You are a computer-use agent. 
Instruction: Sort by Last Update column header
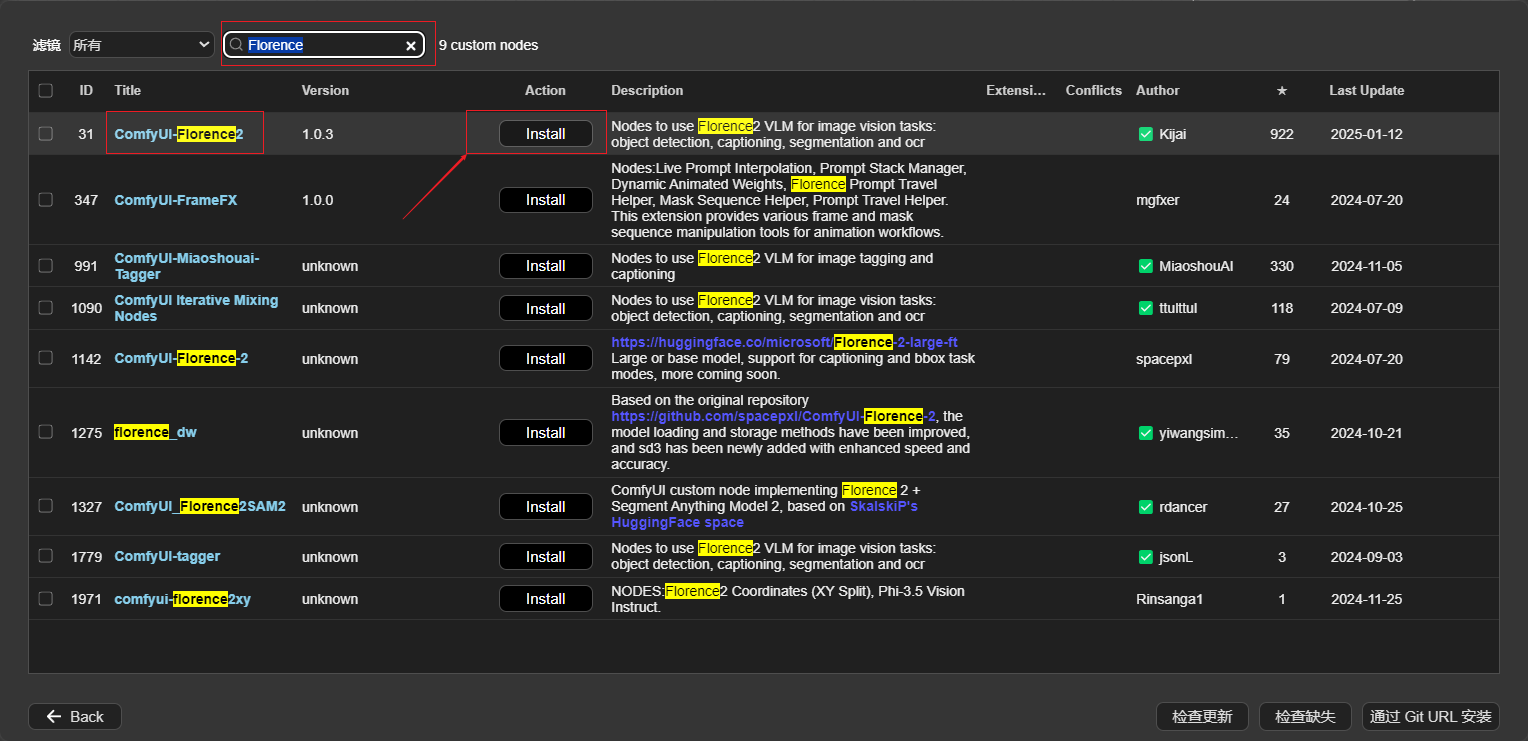(1366, 90)
